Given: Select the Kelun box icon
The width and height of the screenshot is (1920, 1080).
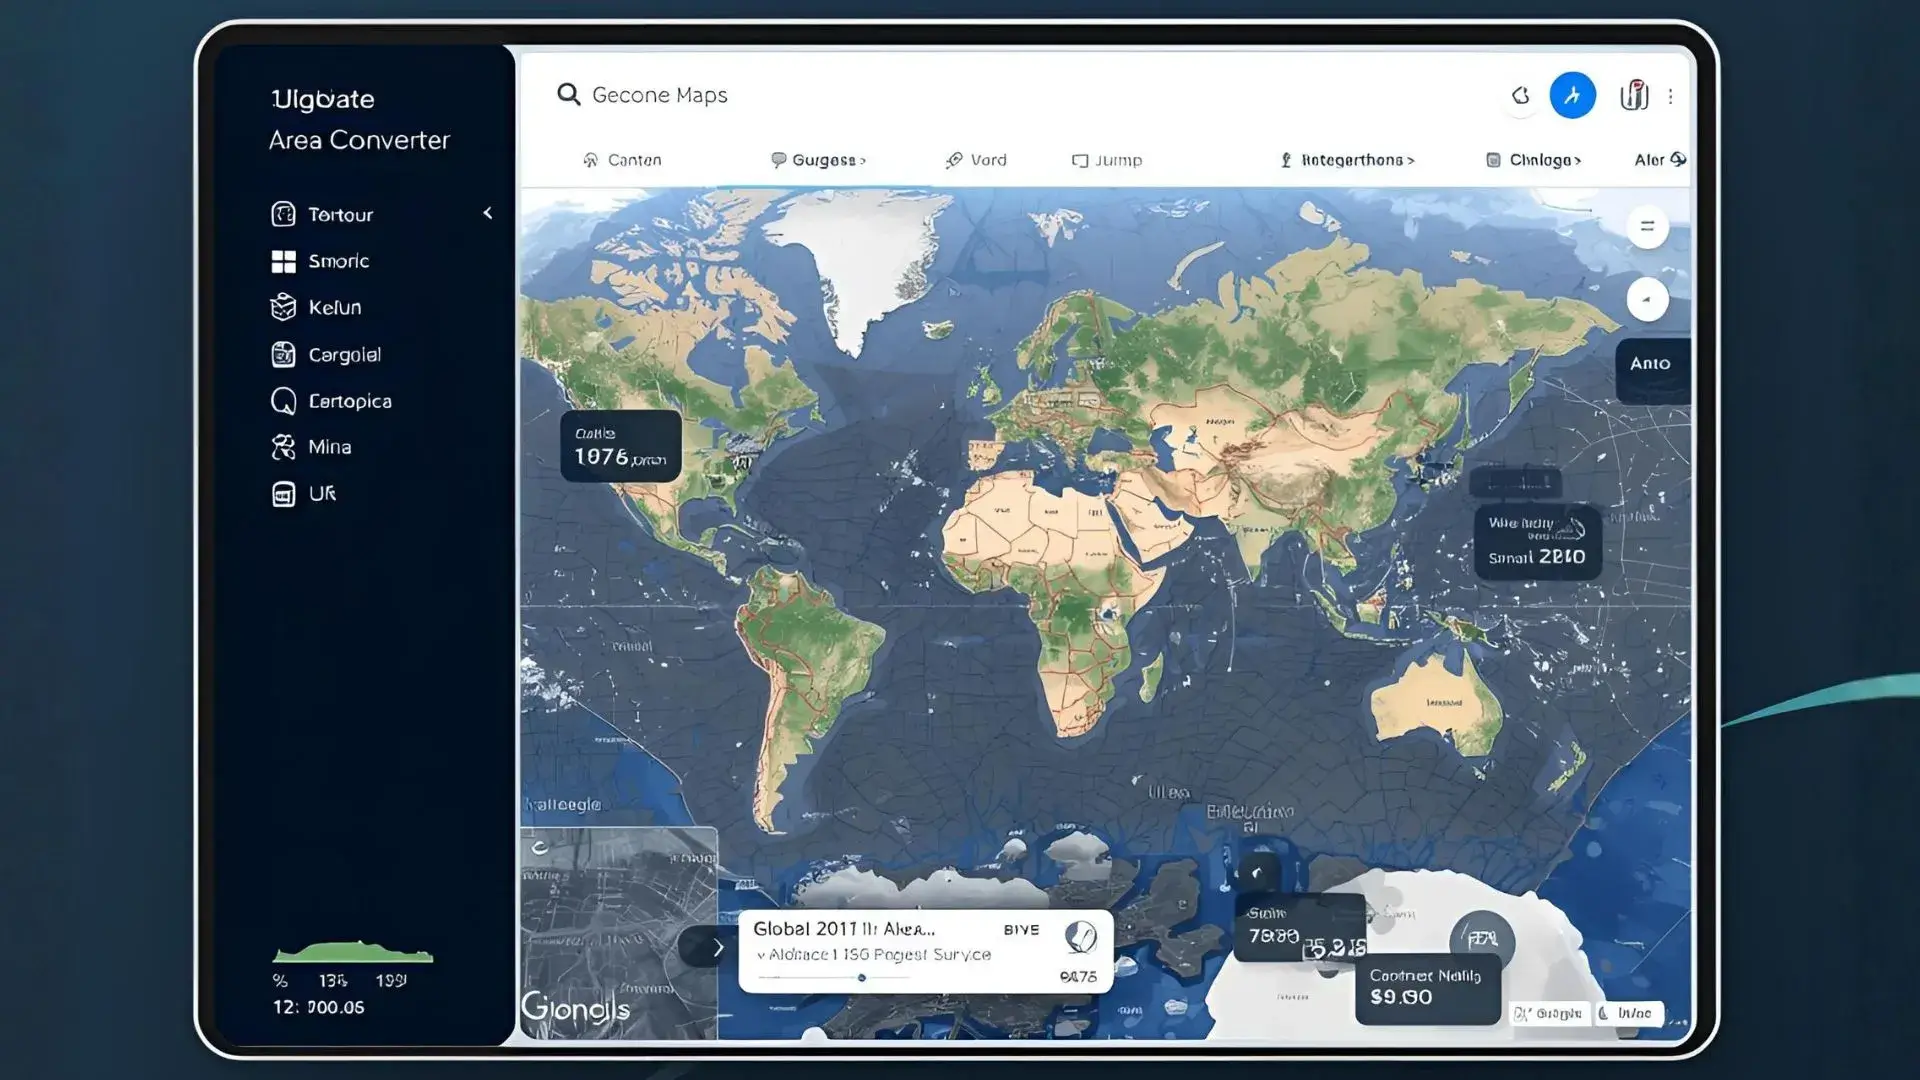Looking at the screenshot, I should [284, 307].
